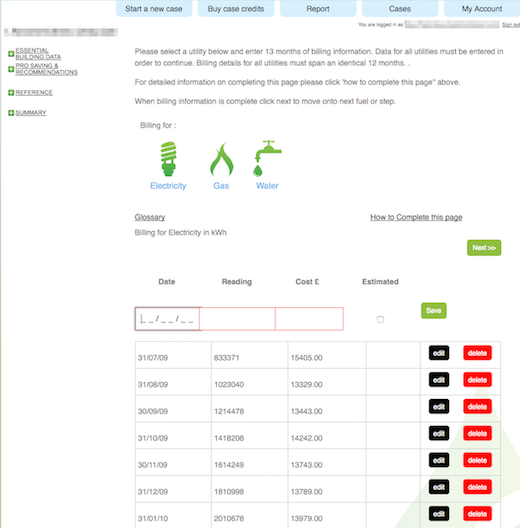Image resolution: width=520 pixels, height=528 pixels.
Task: Click the reading value 1810998
Action: pos(229,492)
